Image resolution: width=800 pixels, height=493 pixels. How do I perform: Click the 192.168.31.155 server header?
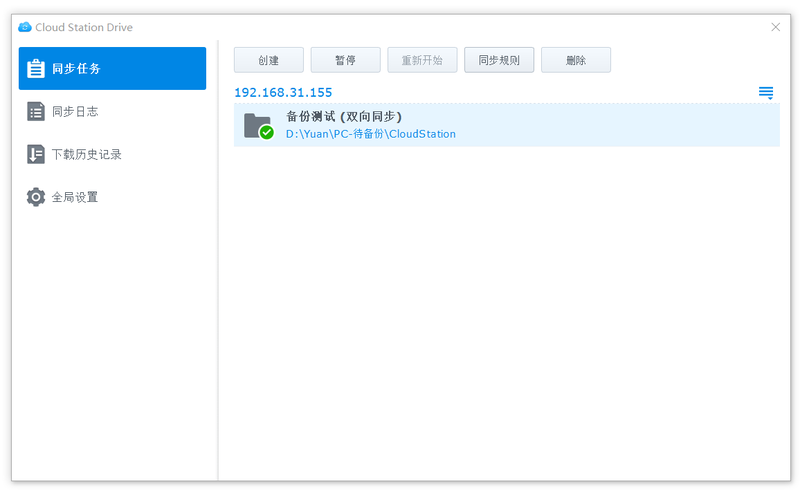pyautogui.click(x=283, y=93)
